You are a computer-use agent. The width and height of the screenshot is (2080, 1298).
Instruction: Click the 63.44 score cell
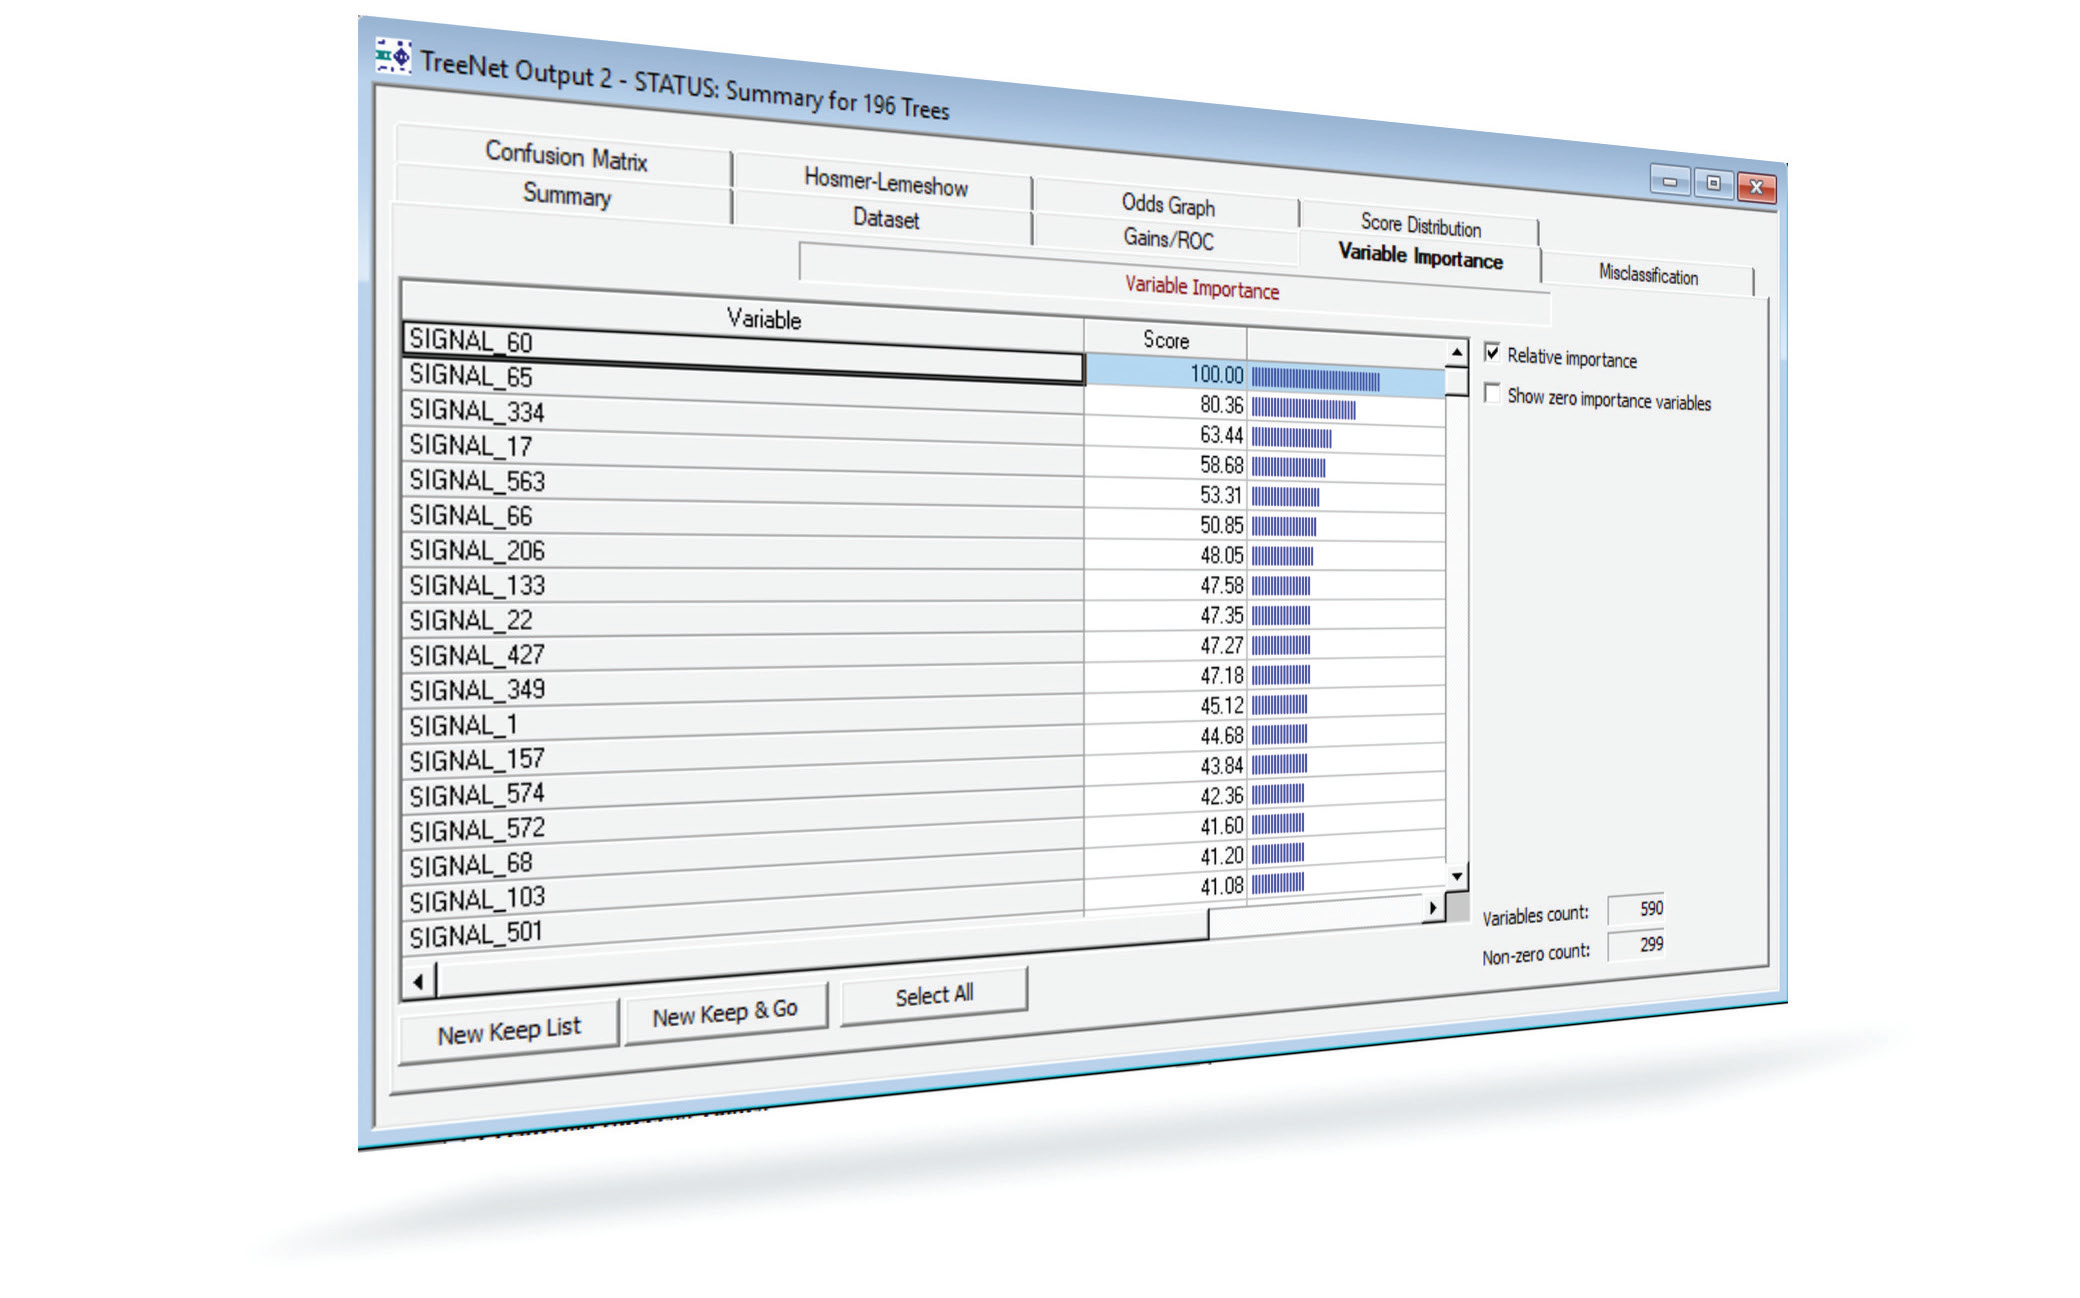1166,434
